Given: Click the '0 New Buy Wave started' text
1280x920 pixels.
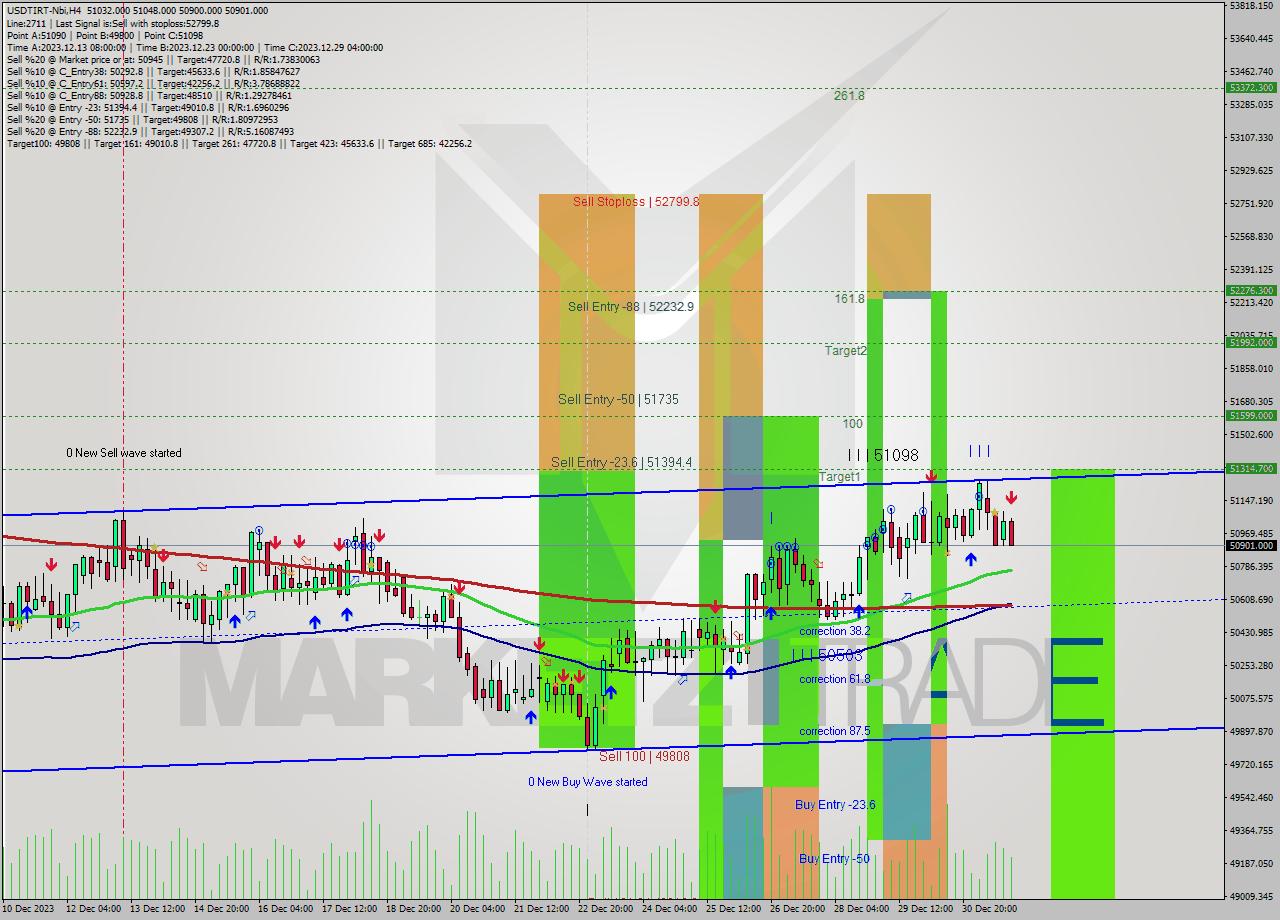Looking at the screenshot, I should pos(588,782).
